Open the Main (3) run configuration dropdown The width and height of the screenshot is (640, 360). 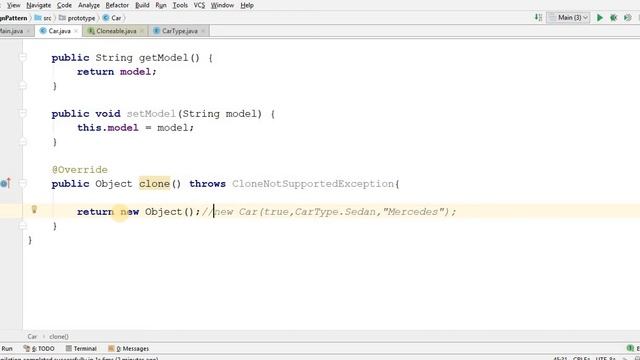pos(569,18)
